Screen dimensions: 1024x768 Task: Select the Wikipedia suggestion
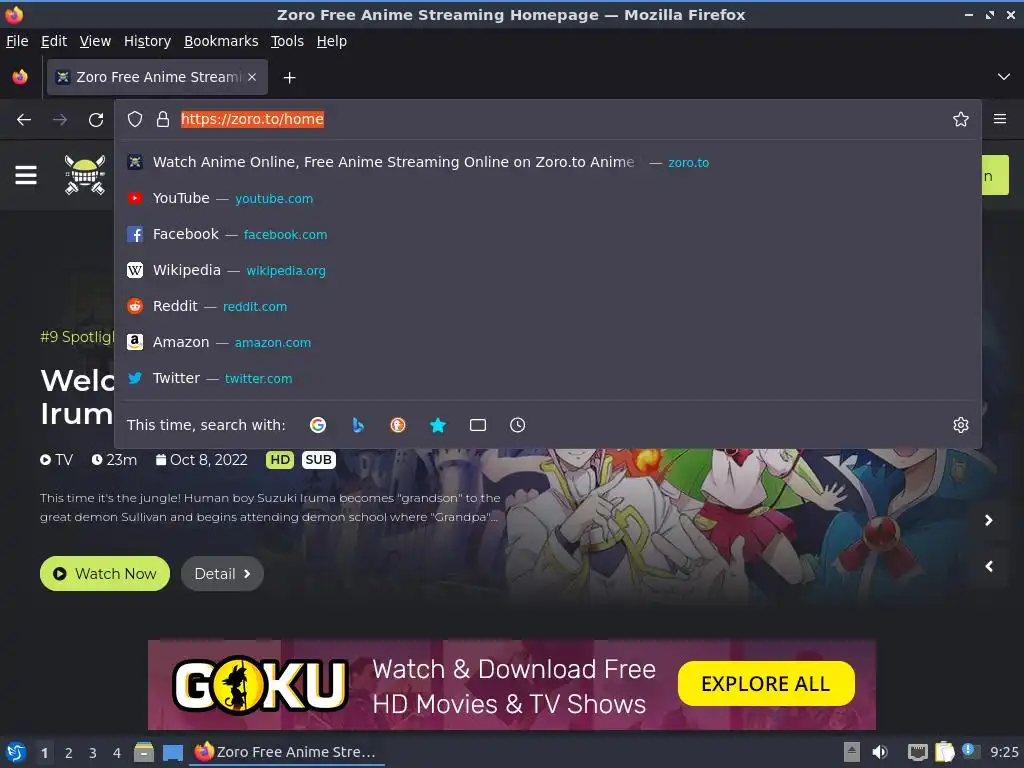(547, 270)
